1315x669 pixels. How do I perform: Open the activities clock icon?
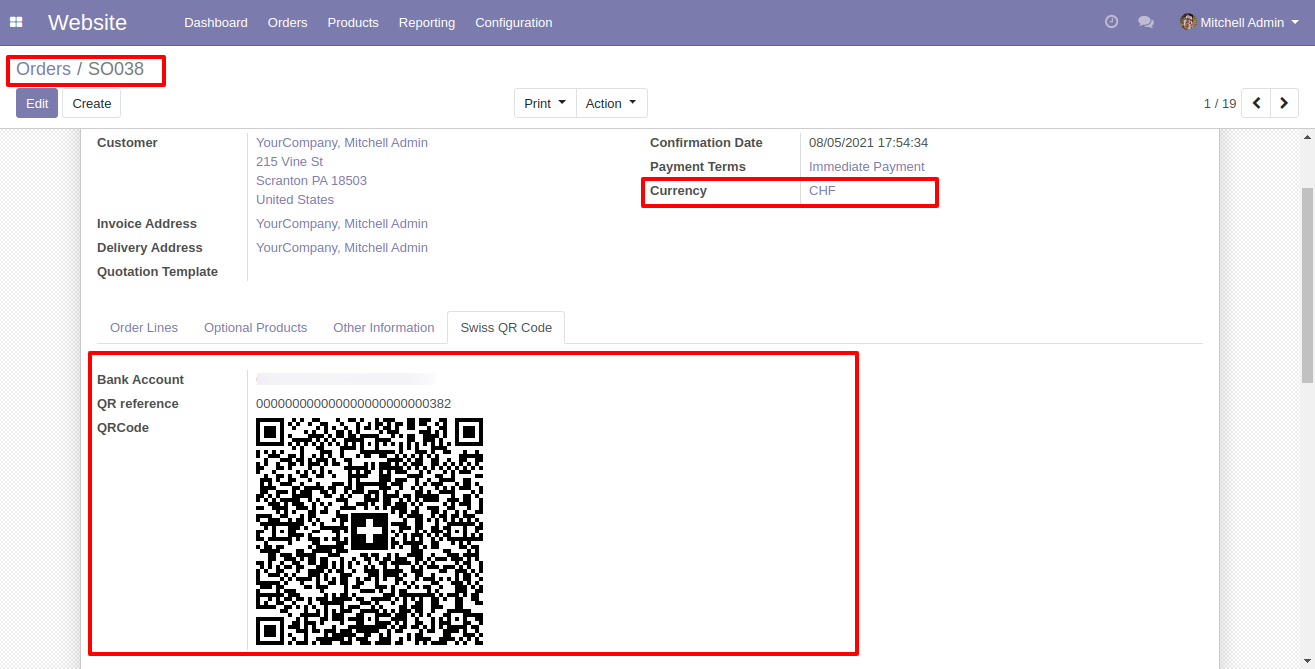tap(1111, 22)
